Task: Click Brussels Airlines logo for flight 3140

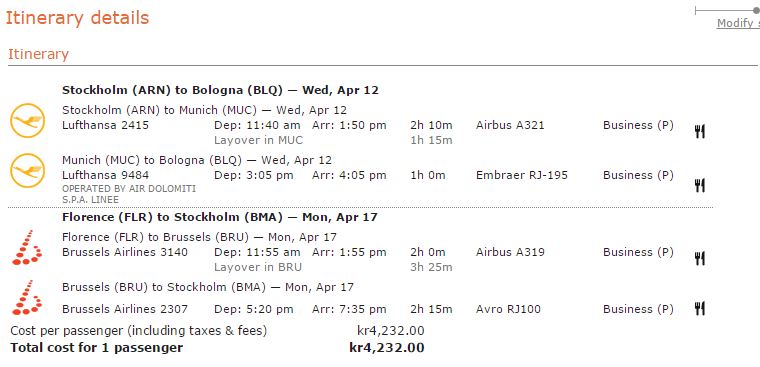Action: coord(27,247)
